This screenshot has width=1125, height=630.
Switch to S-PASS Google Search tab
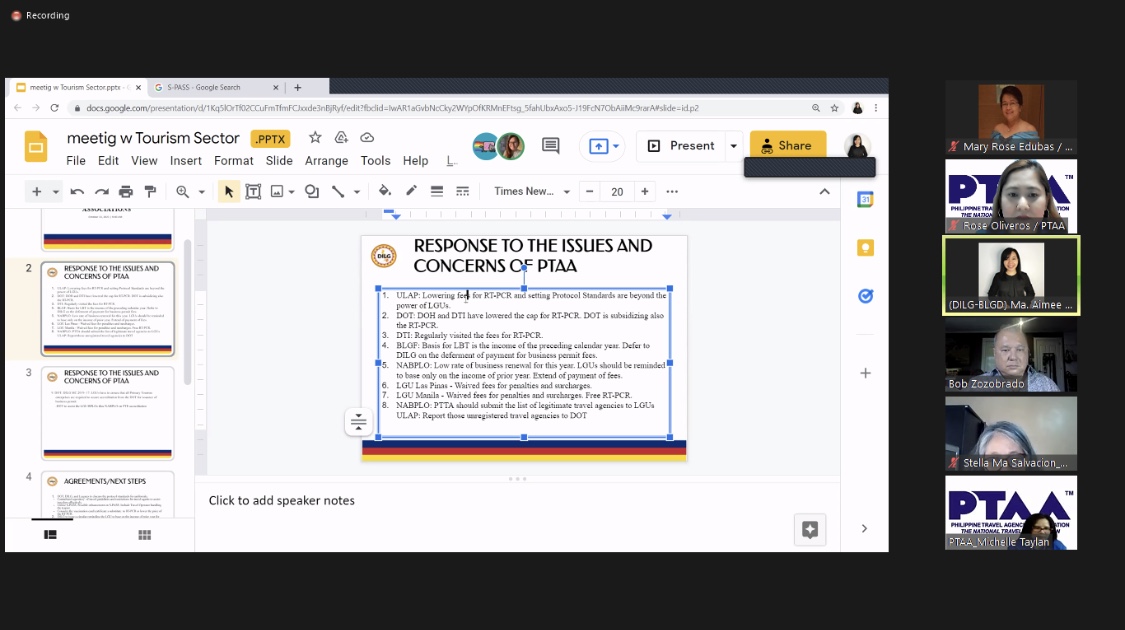pos(215,88)
